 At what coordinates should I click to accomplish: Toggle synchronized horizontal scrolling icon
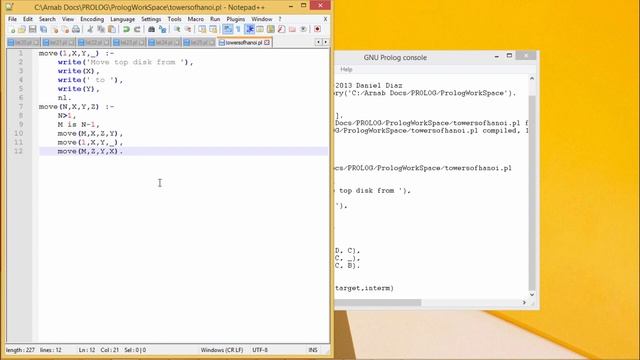coord(213,29)
